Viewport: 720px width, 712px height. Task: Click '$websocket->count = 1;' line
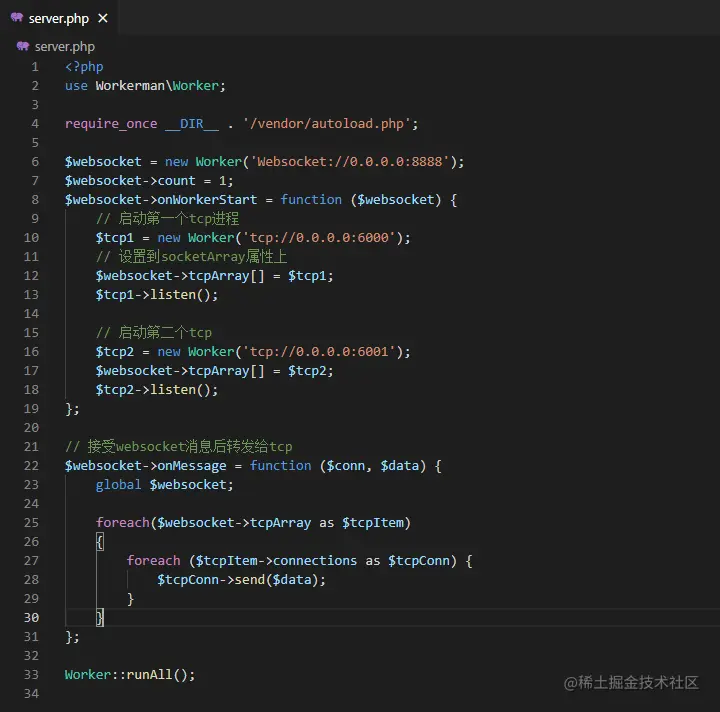click(x=149, y=181)
